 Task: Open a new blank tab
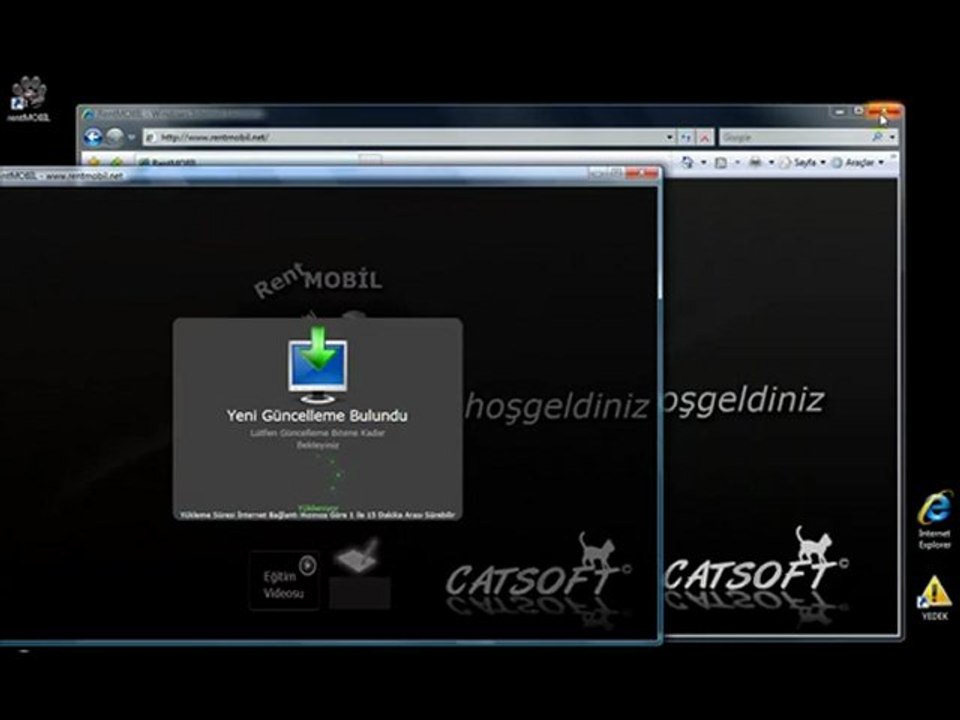coord(370,160)
